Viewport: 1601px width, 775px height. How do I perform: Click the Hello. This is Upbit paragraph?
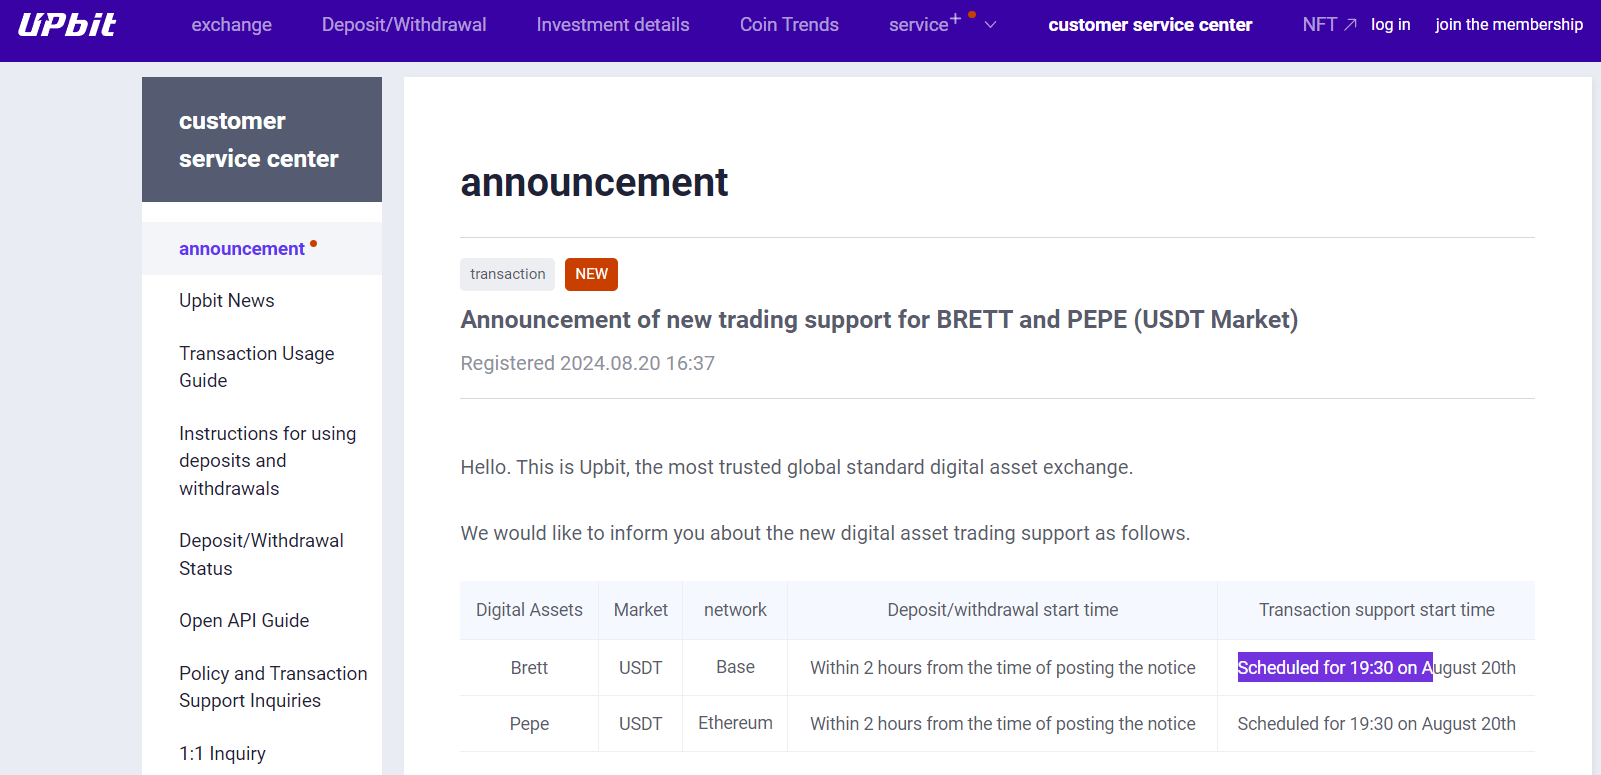[x=797, y=468]
